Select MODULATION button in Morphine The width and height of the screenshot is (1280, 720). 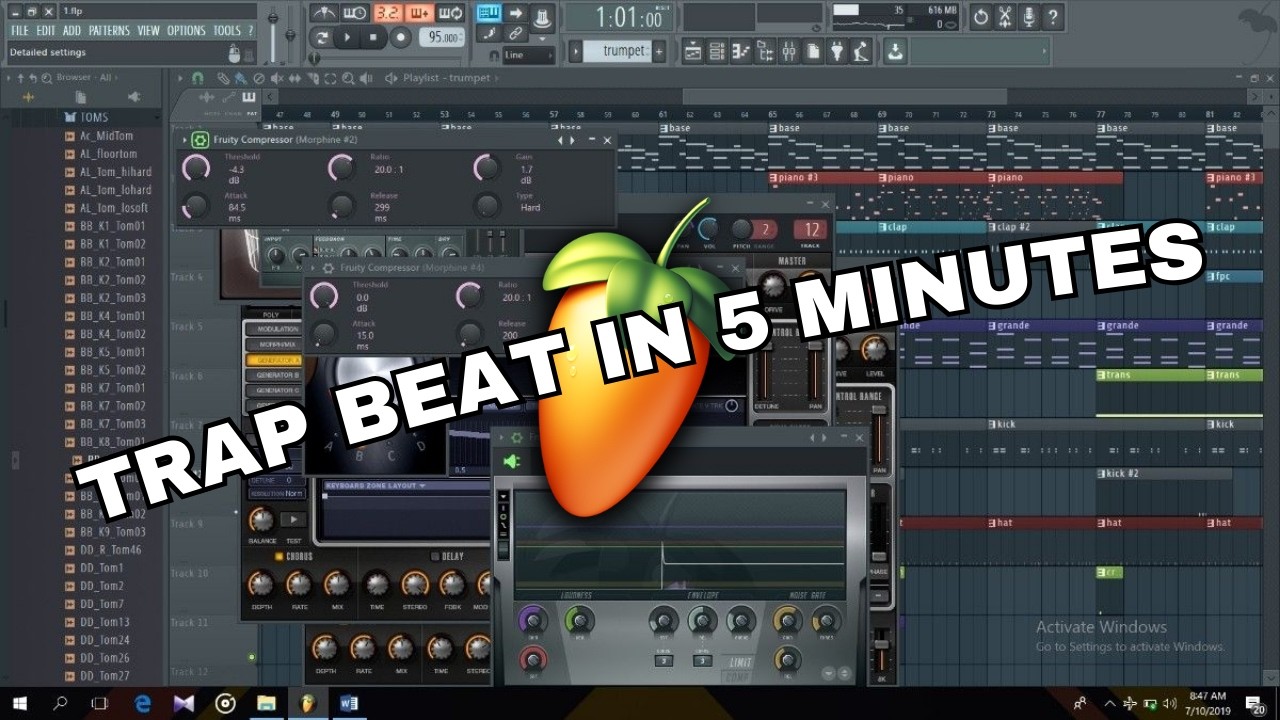(x=273, y=328)
